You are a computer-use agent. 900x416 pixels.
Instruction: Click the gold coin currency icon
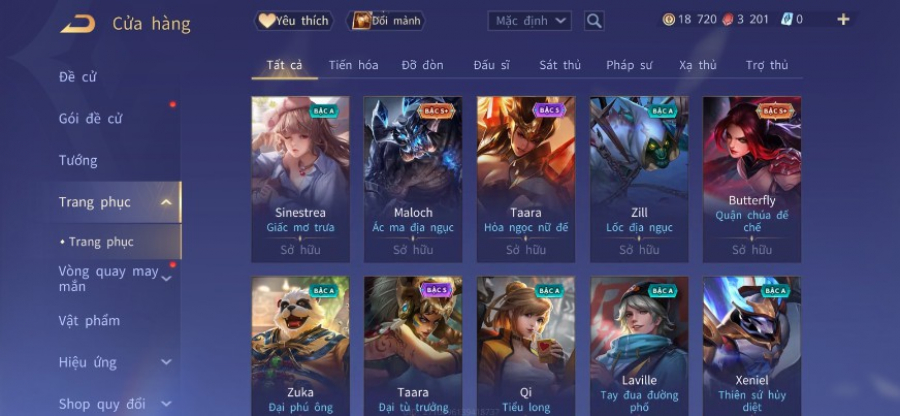click(668, 20)
